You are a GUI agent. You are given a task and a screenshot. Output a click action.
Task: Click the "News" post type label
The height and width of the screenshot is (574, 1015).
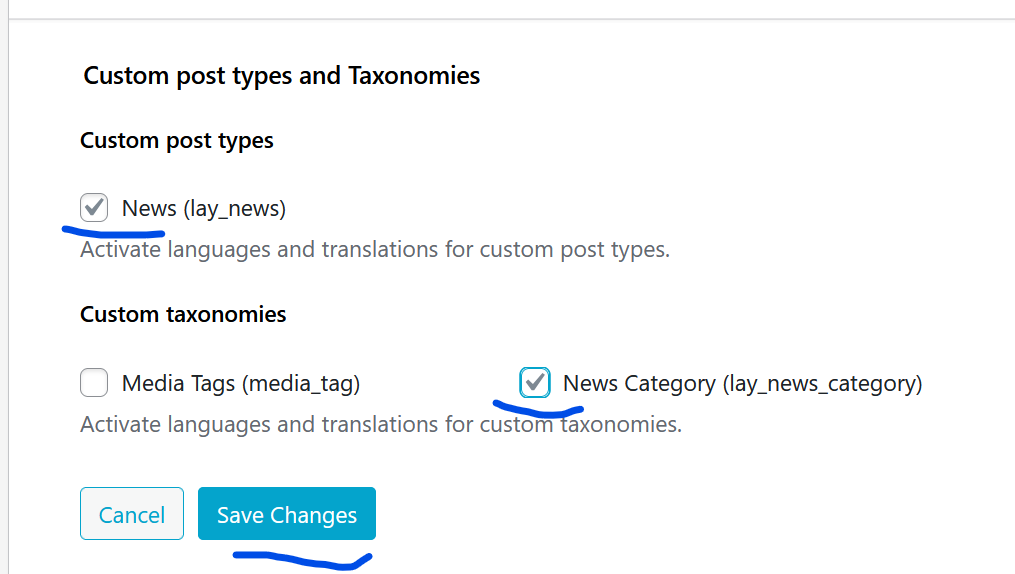tap(149, 209)
